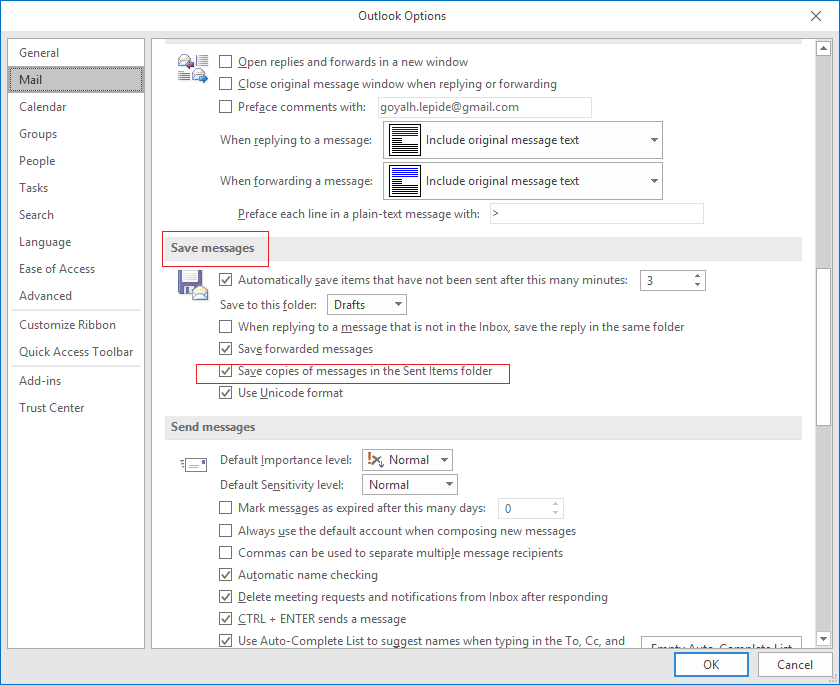This screenshot has height=685, width=840.
Task: Open Tasks options category
Action: (x=76, y=187)
